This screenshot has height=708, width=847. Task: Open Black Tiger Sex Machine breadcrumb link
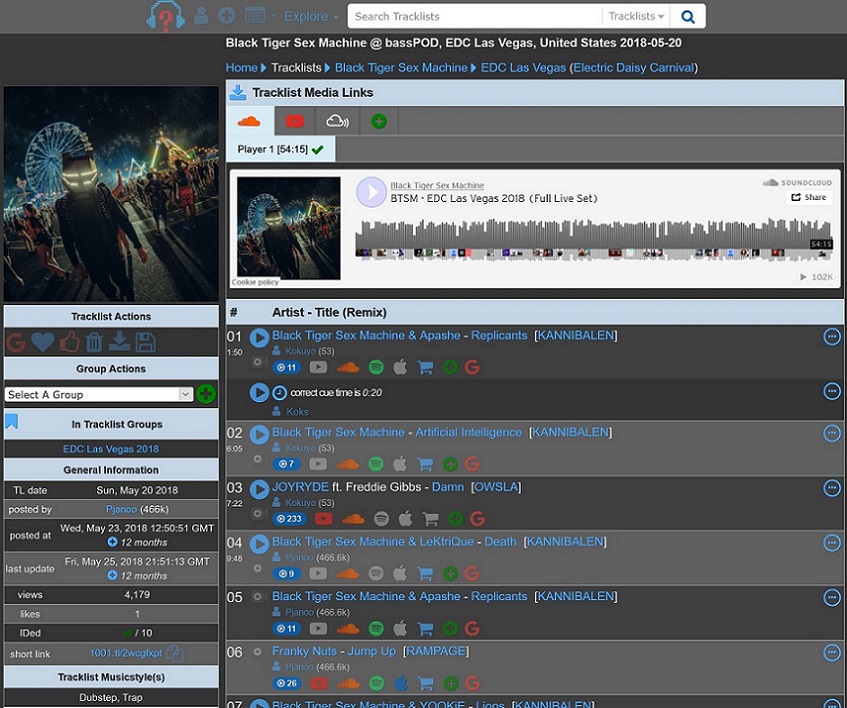401,68
